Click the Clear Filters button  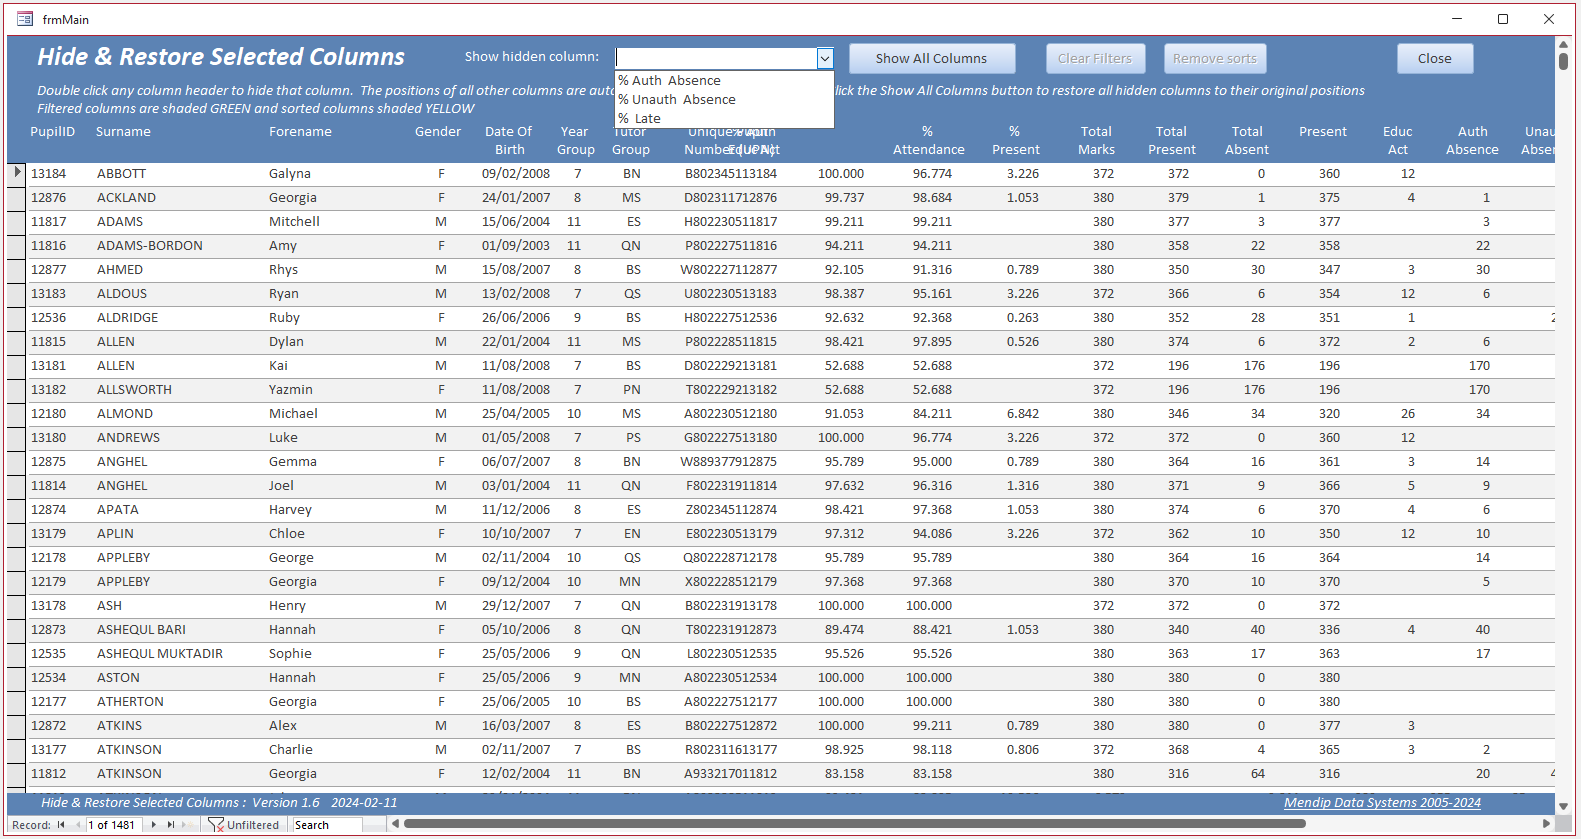[1095, 58]
